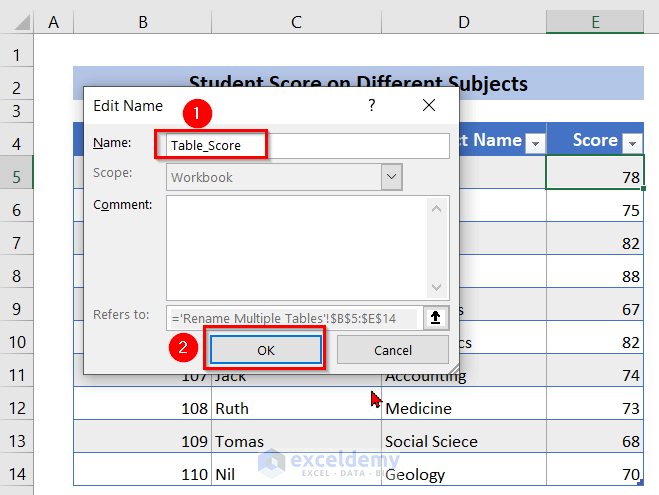Expand the Scope dropdown
The image size is (659, 495).
[391, 177]
